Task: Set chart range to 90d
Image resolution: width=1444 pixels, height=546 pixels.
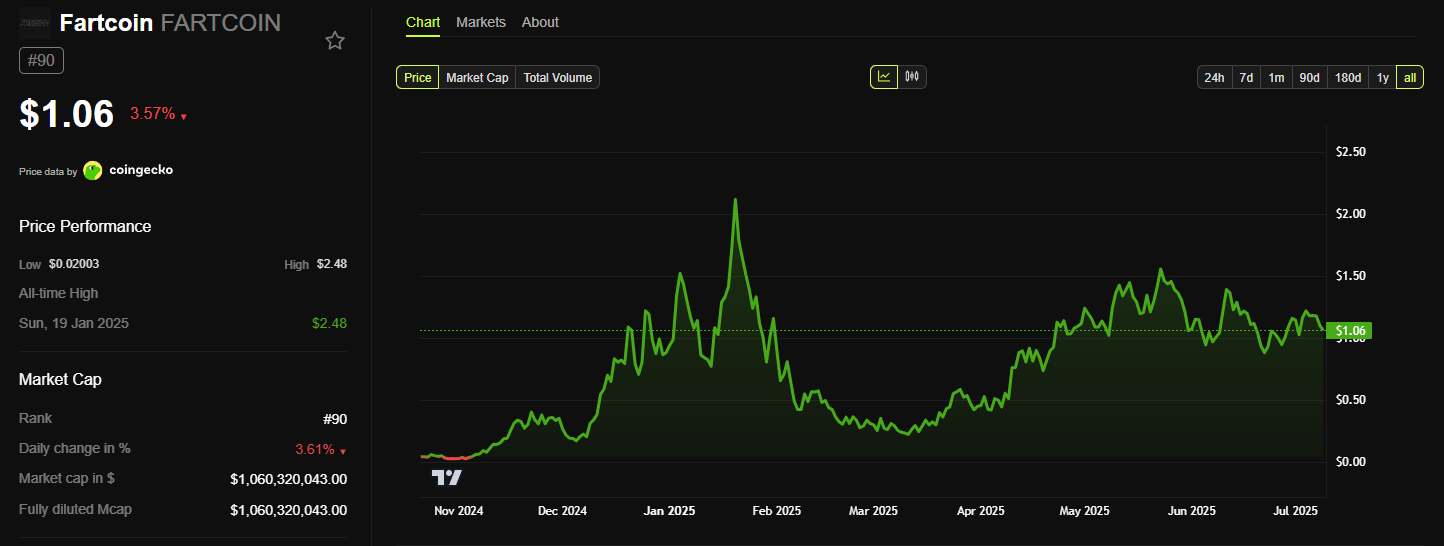Action: coord(1309,77)
